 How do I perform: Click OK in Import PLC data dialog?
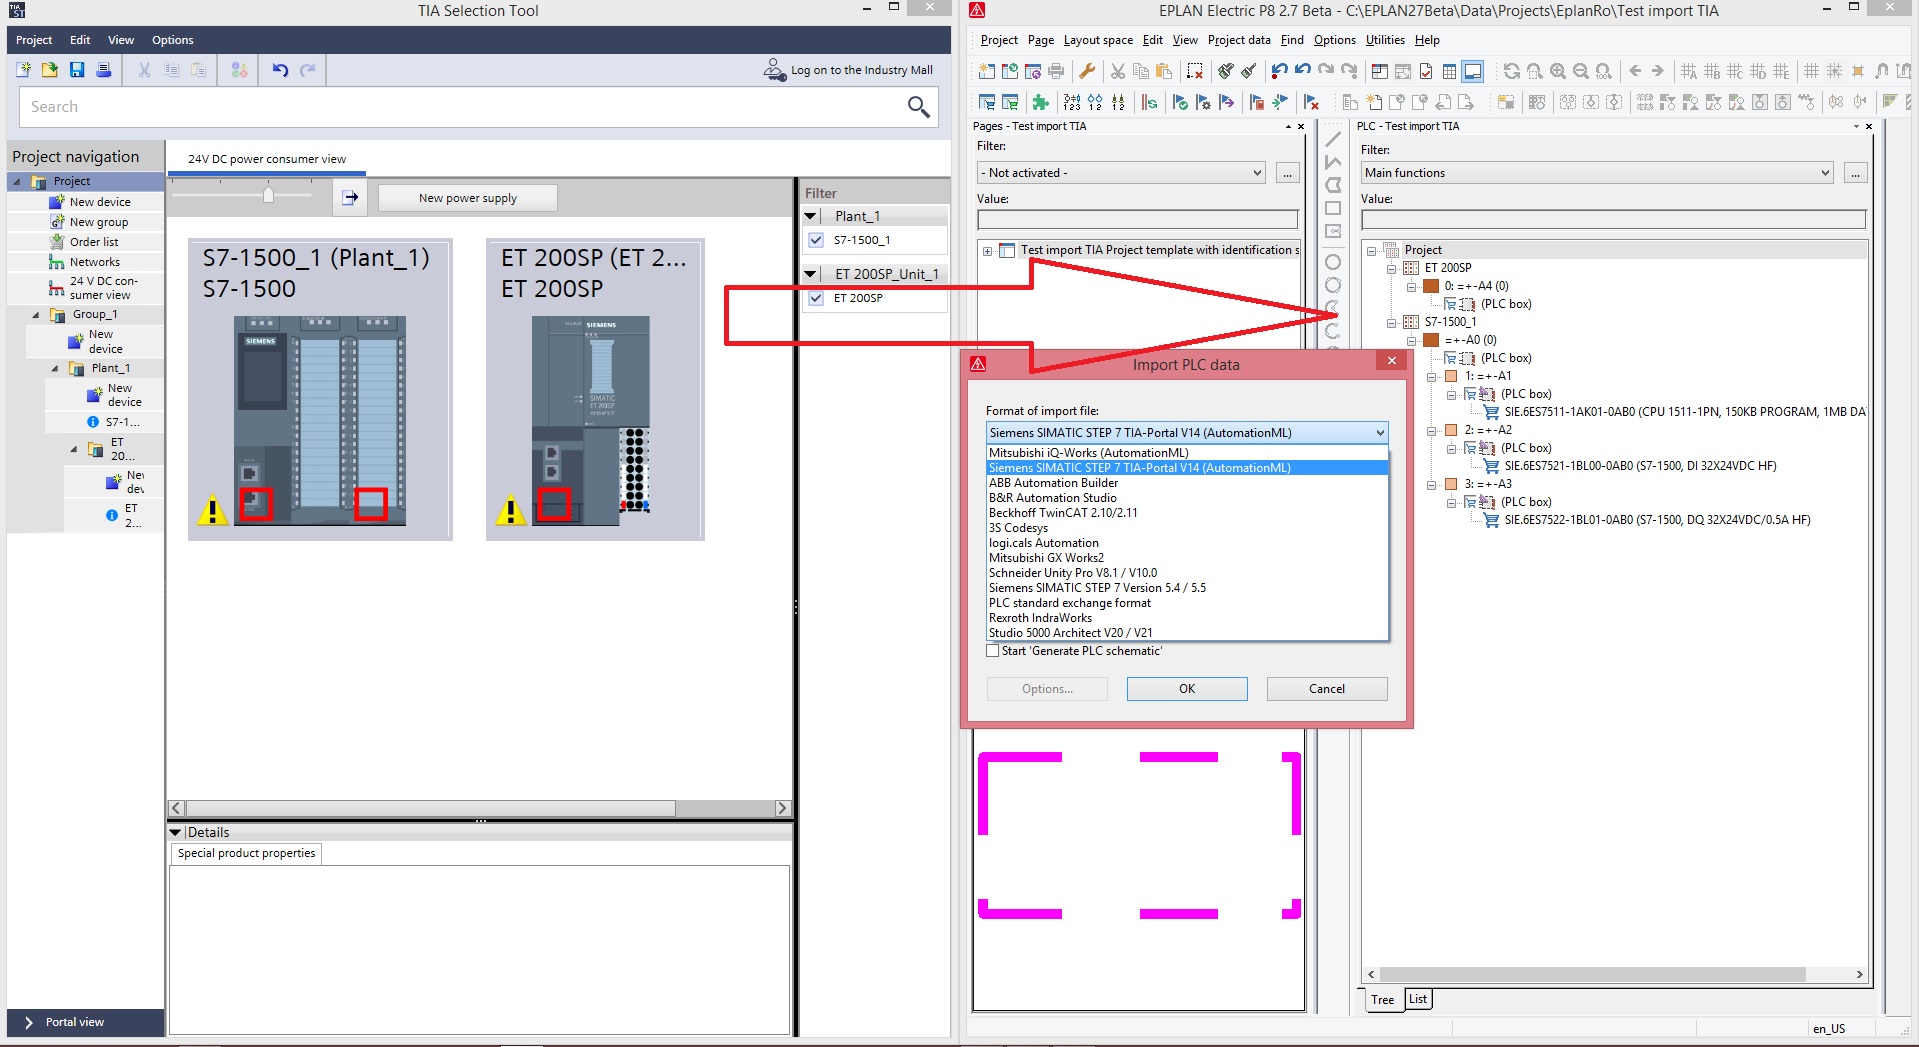(1187, 689)
